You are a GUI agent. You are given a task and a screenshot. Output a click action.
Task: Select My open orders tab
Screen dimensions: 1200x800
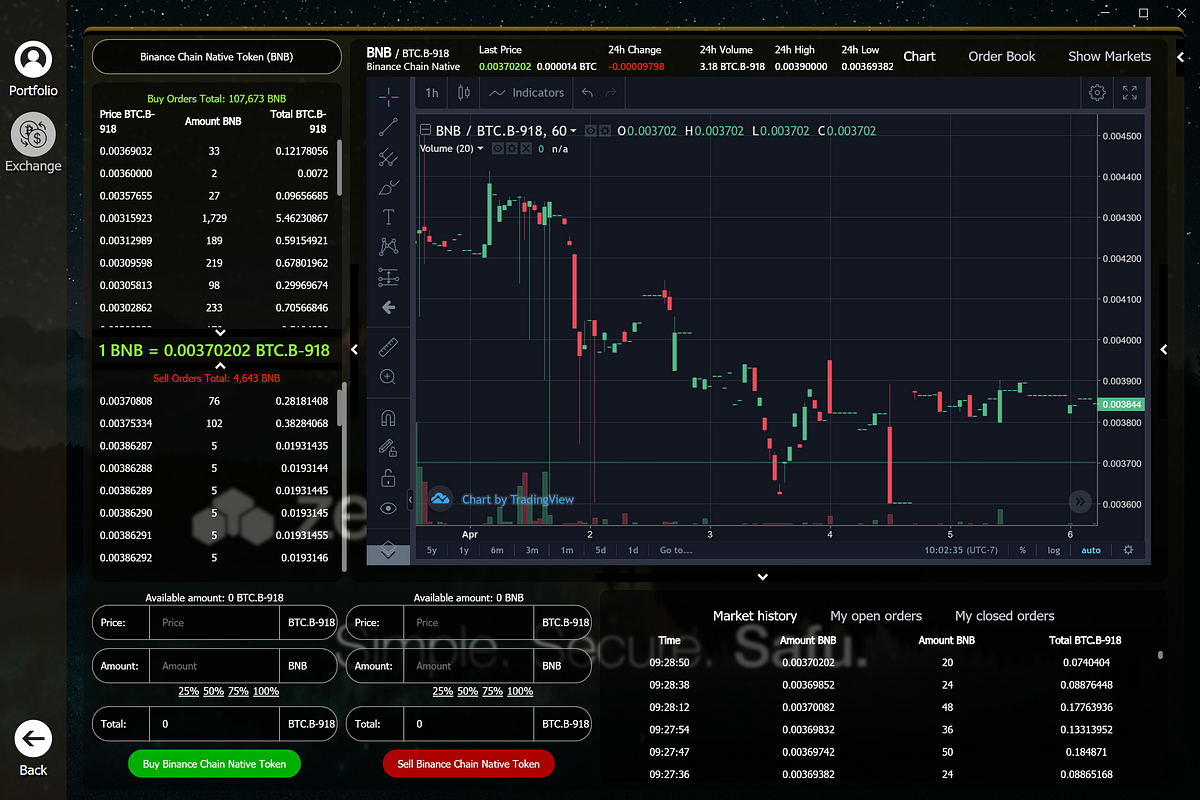[x=876, y=616]
